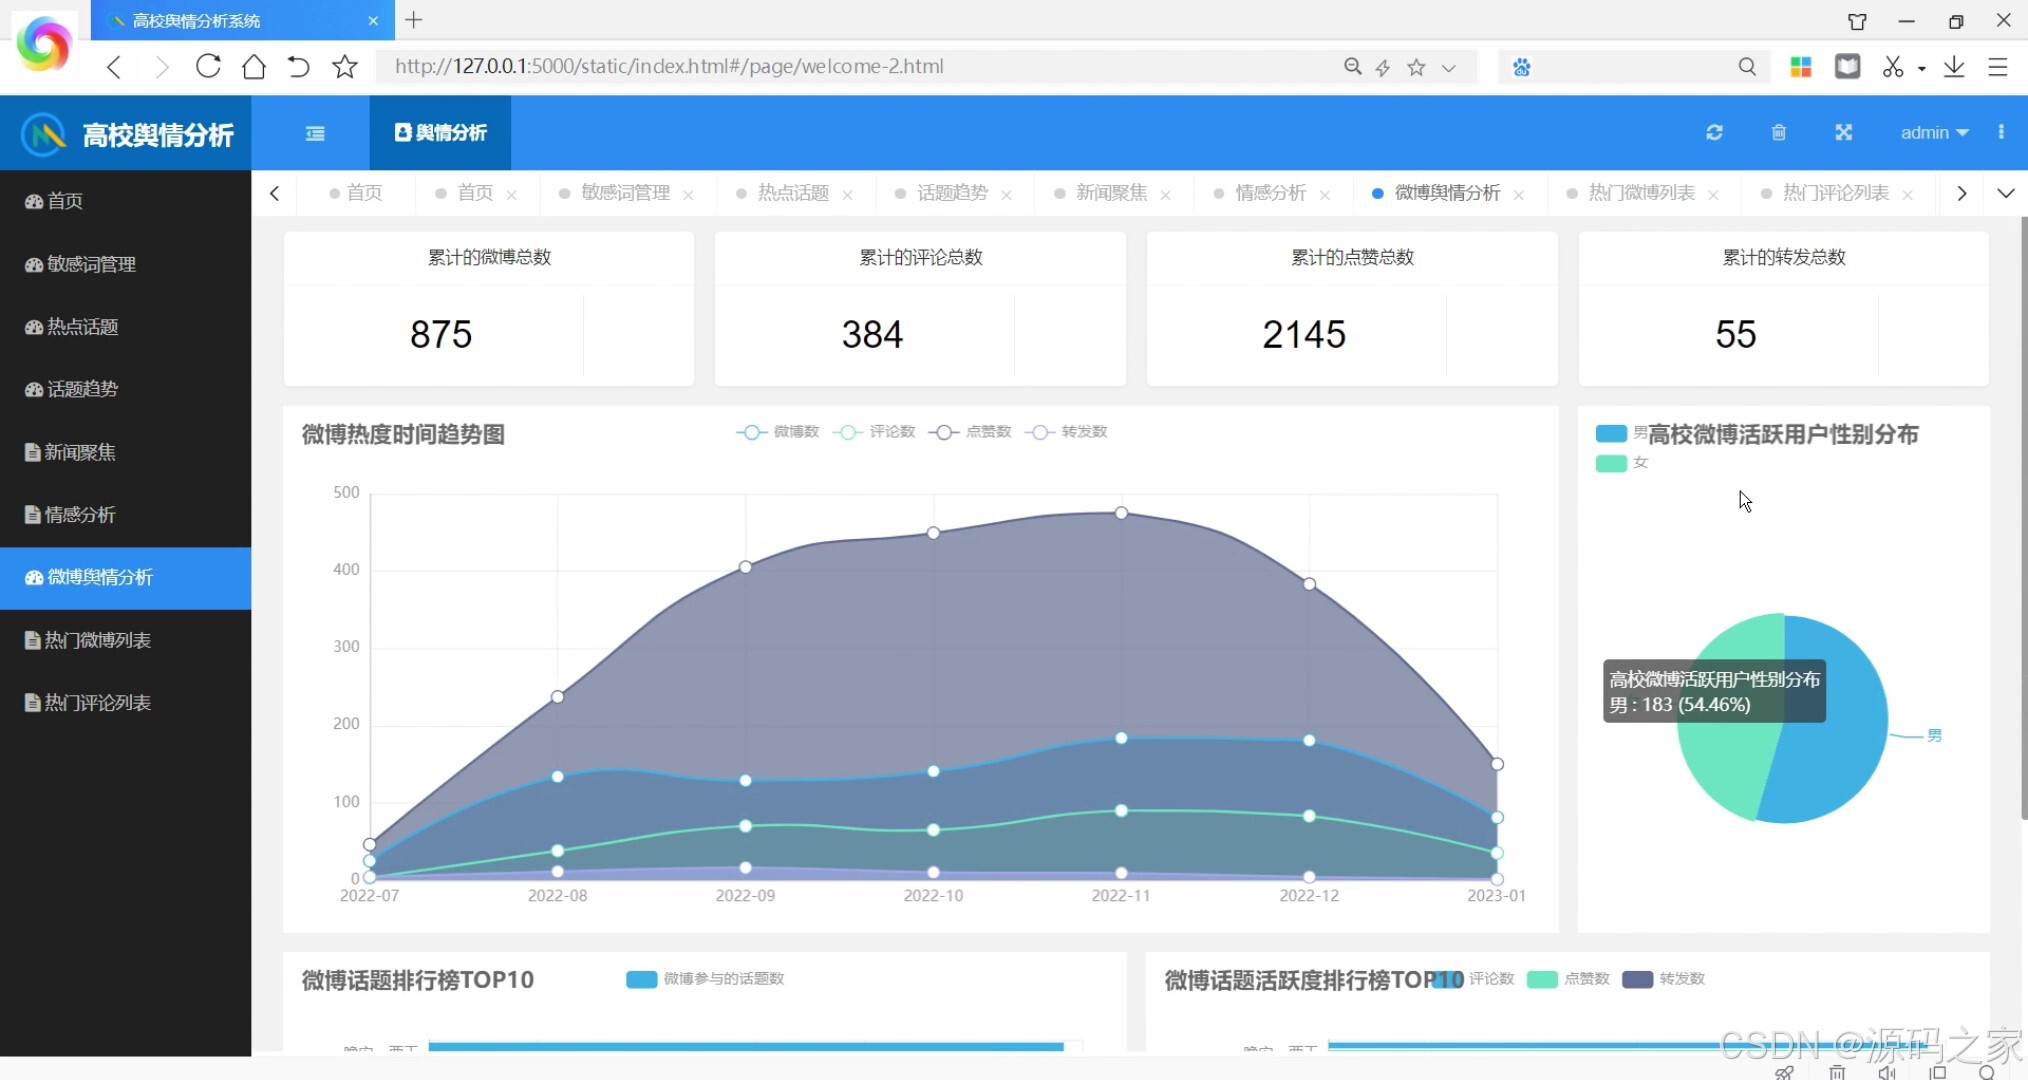Image resolution: width=2028 pixels, height=1080 pixels.
Task: Click the scissors screenshot tool
Action: 1892,67
